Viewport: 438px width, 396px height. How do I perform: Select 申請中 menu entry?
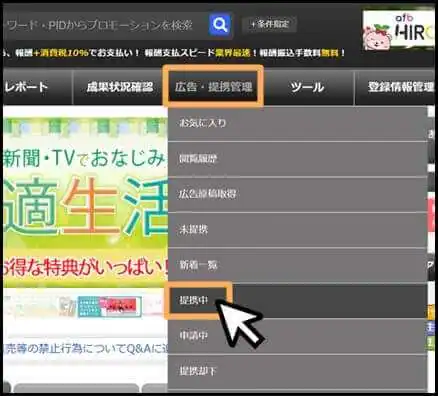click(x=297, y=336)
